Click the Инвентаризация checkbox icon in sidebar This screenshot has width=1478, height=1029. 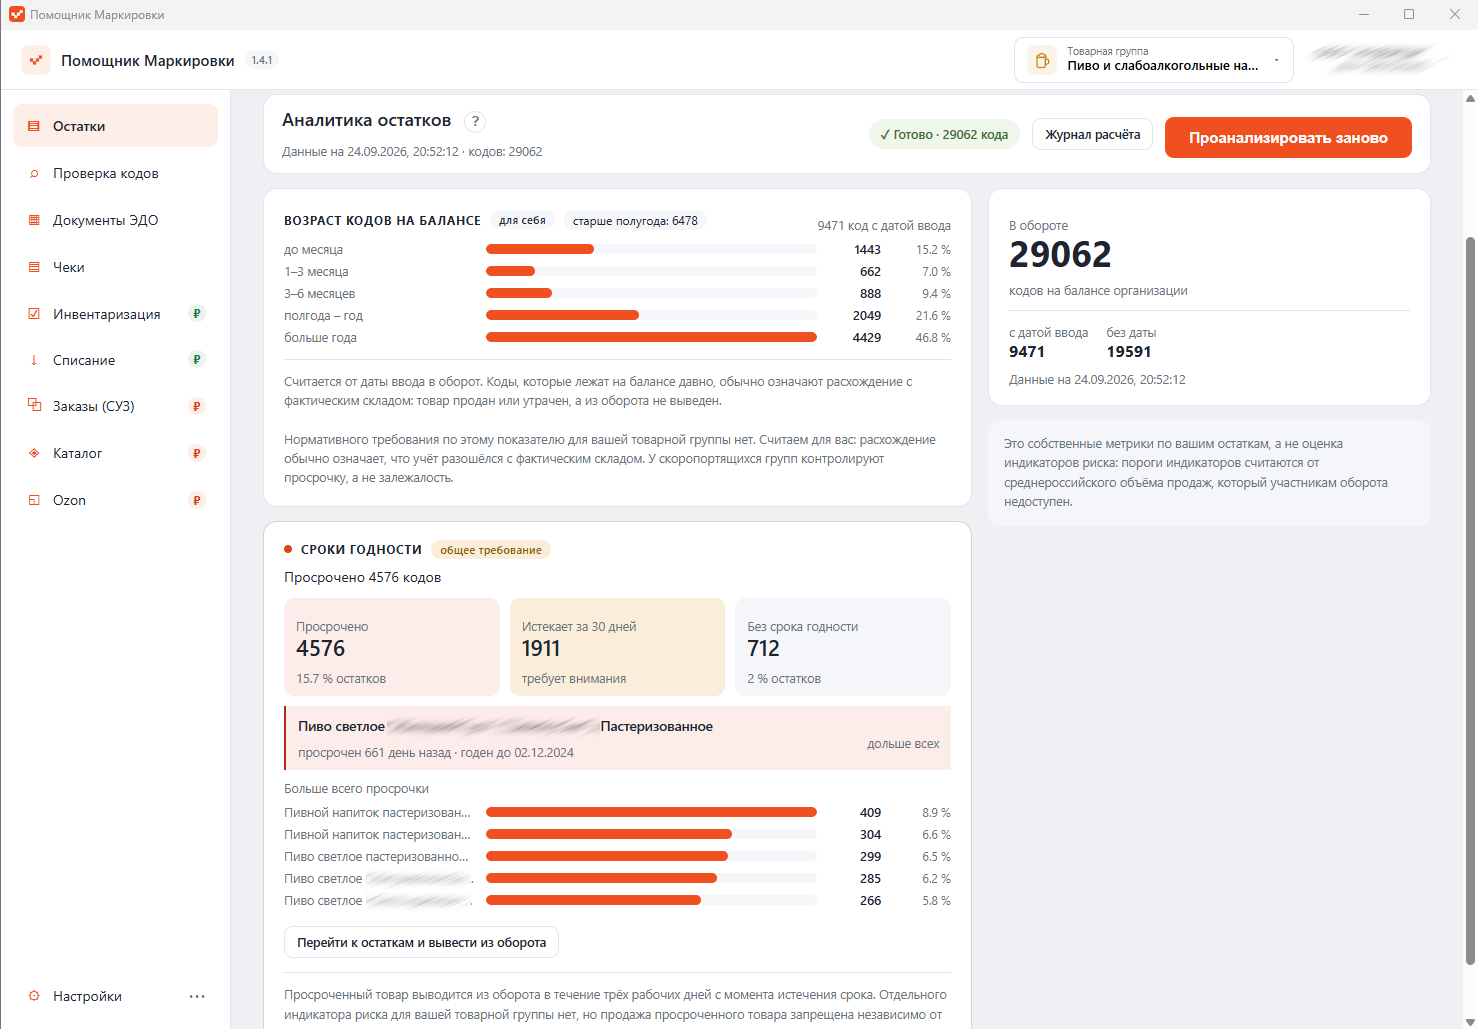point(34,314)
